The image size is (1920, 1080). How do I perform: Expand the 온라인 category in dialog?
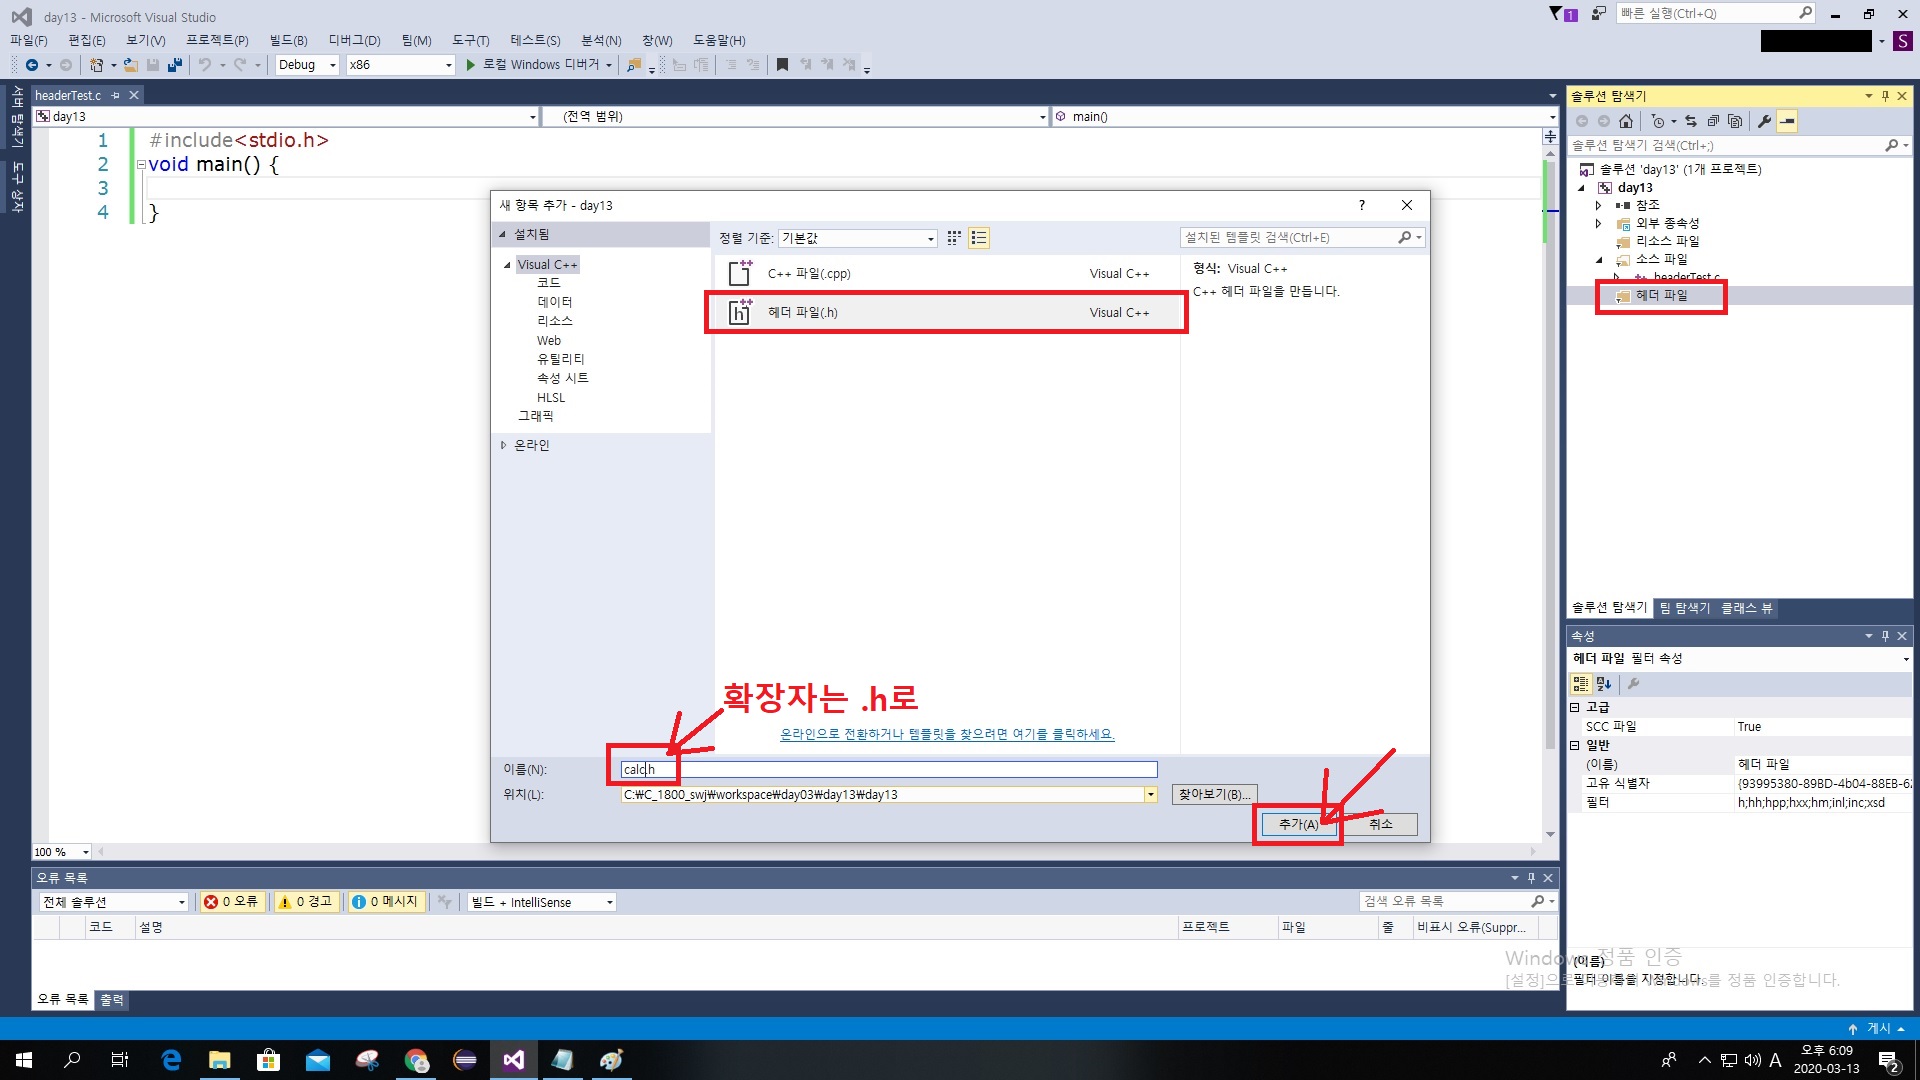pyautogui.click(x=504, y=445)
